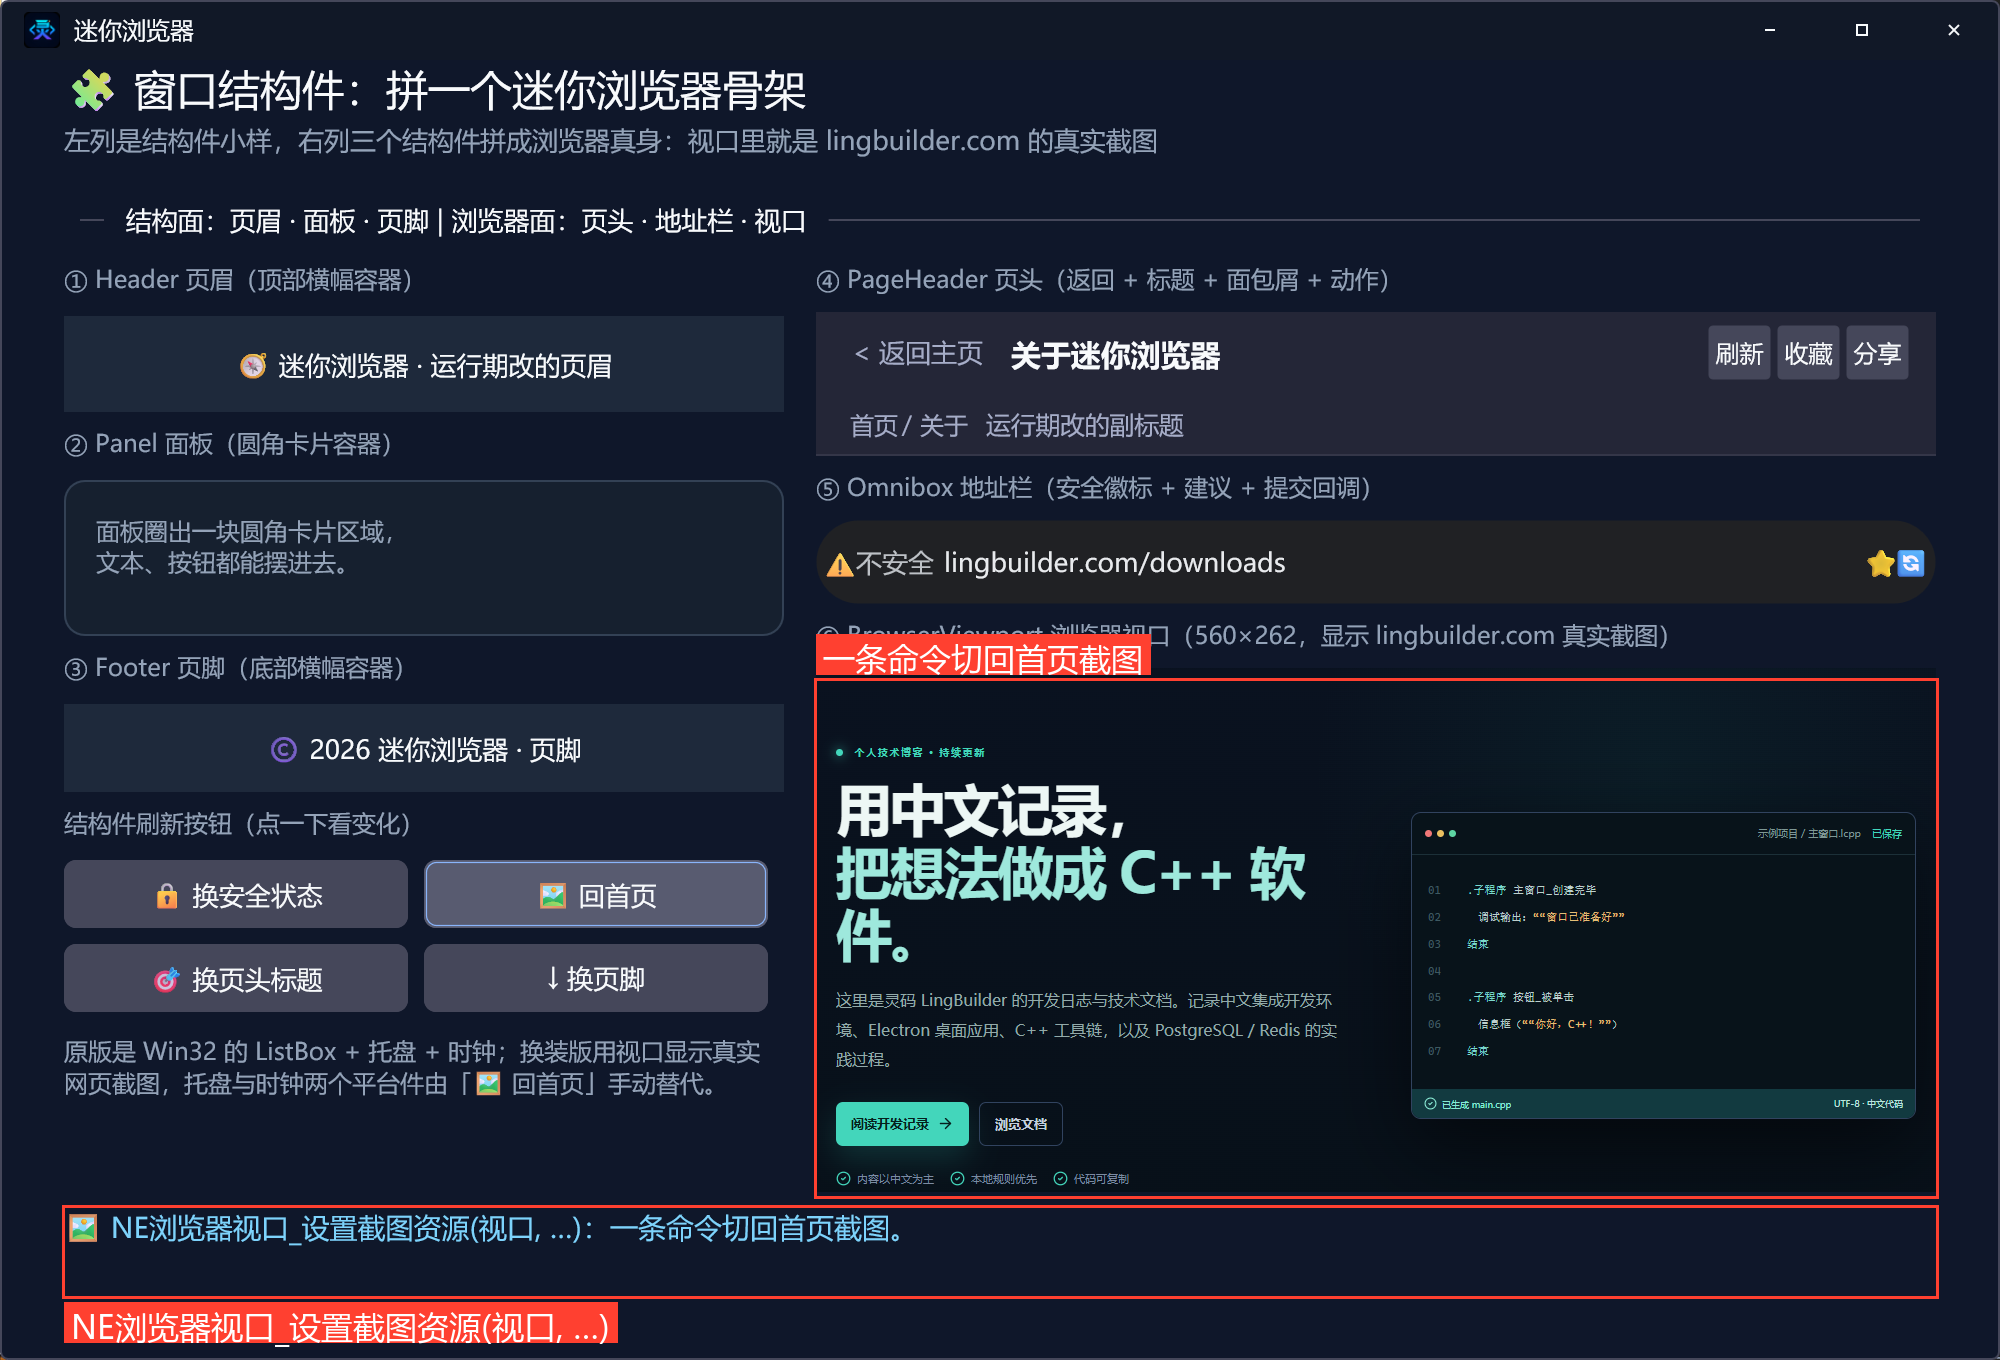Click 收藏 in the page header
Viewport: 2000px width, 1360px height.
coord(1808,353)
